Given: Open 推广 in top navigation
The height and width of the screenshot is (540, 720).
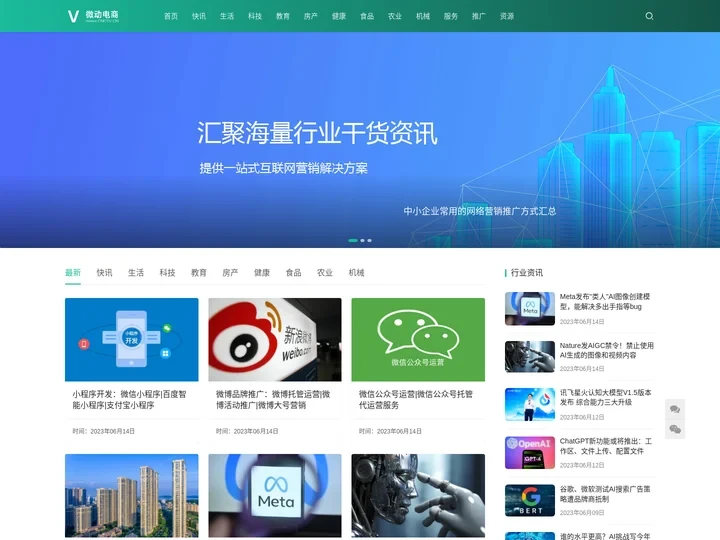Looking at the screenshot, I should pyautogui.click(x=479, y=16).
